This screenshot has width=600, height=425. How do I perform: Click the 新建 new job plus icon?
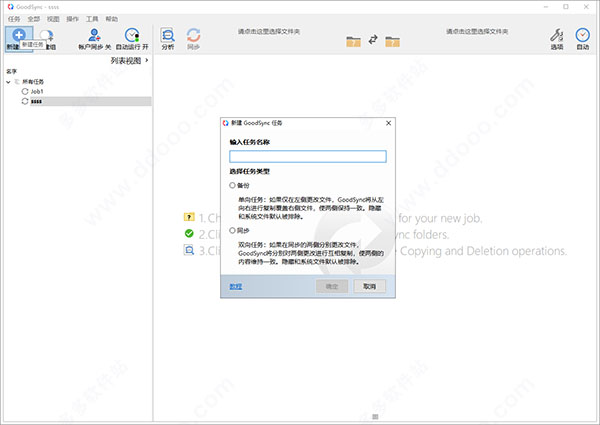pyautogui.click(x=18, y=36)
